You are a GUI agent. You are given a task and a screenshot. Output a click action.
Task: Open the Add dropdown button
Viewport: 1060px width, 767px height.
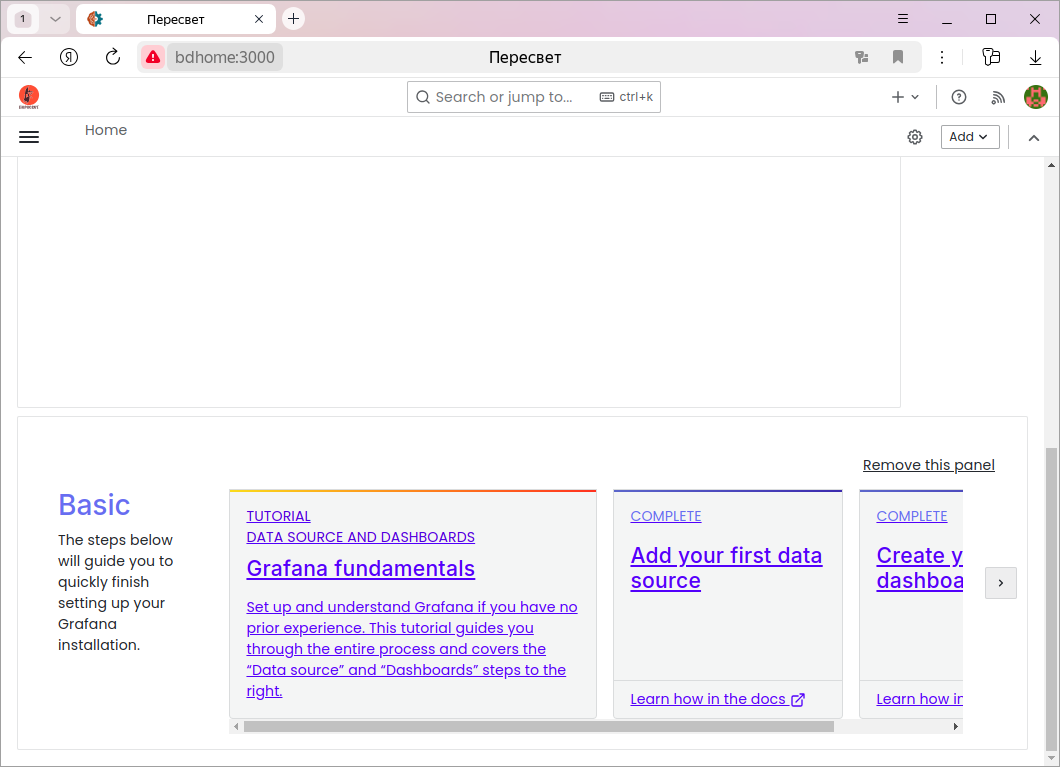pyautogui.click(x=969, y=137)
